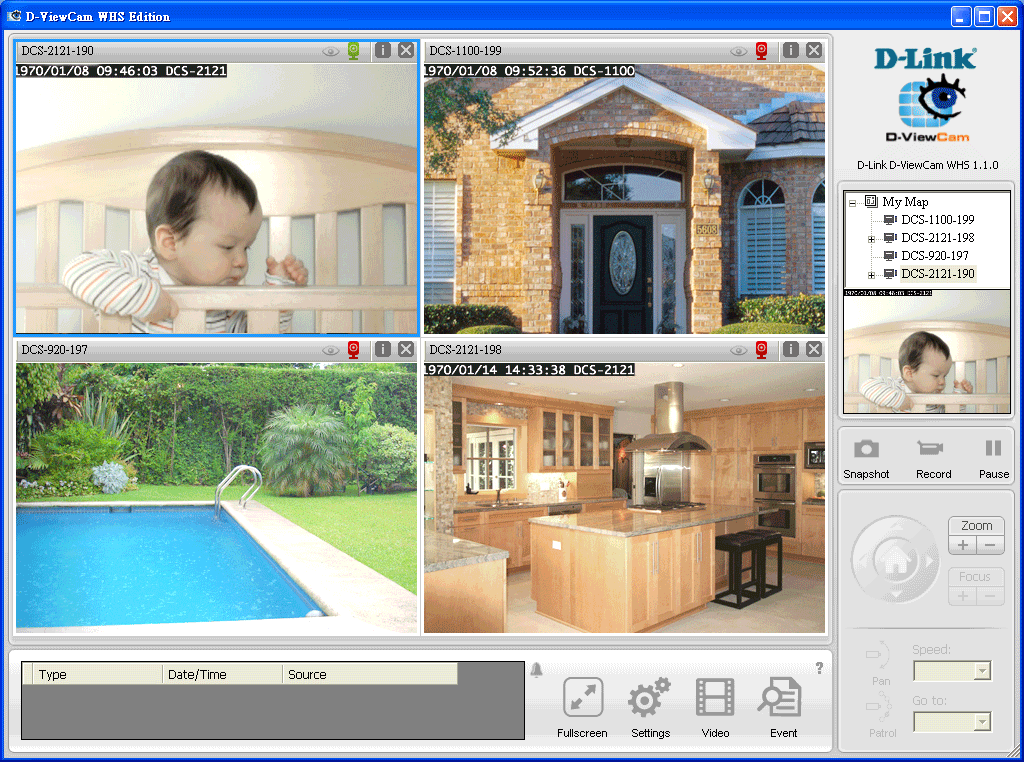1024x762 pixels.
Task: Select DCS-920-197 in camera tree
Action: [935, 256]
